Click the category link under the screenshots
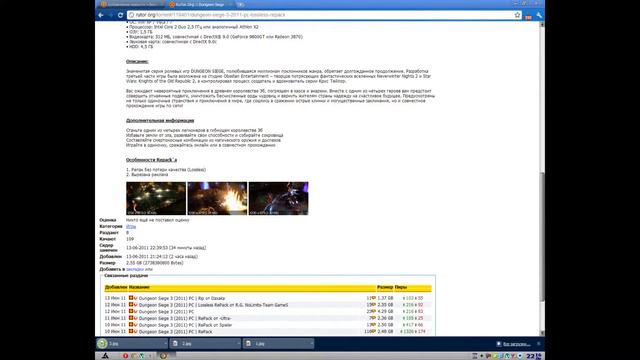The height and width of the screenshot is (360, 640). click(x=131, y=226)
